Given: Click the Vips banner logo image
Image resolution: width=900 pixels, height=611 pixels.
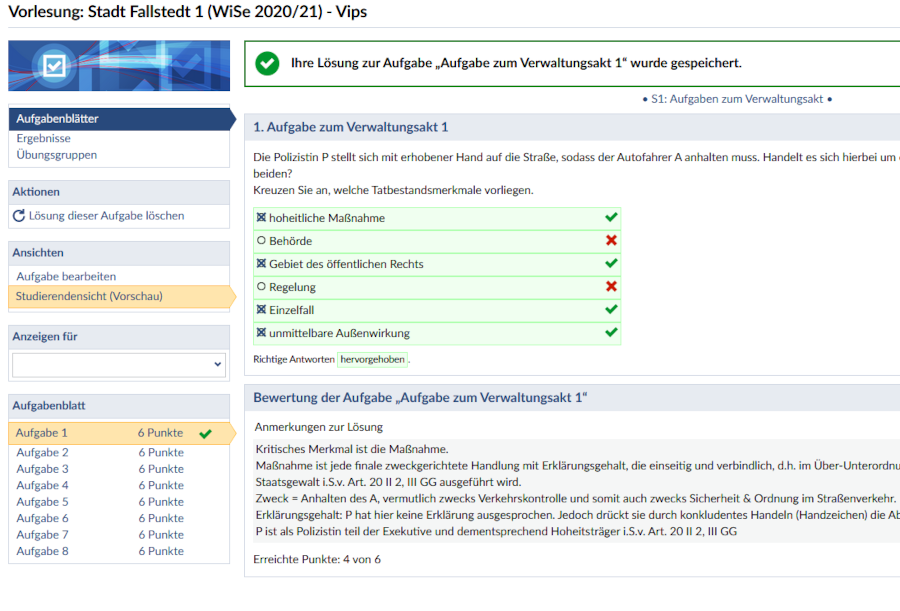Looking at the screenshot, I should click(x=118, y=64).
